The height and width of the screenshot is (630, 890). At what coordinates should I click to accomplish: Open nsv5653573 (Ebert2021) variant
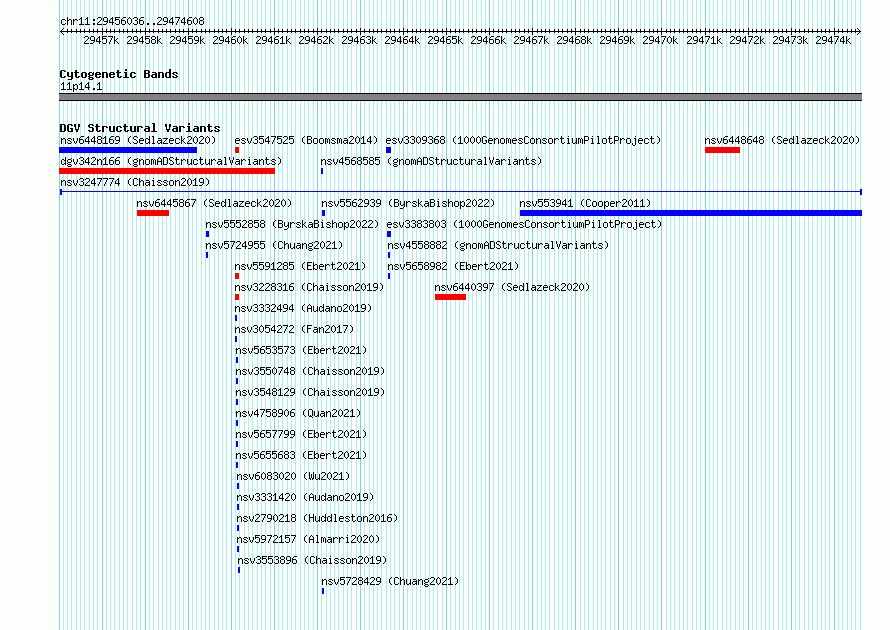pos(301,350)
